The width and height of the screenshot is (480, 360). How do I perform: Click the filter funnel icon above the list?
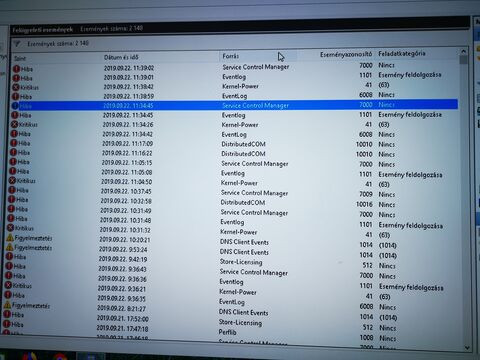(x=17, y=44)
